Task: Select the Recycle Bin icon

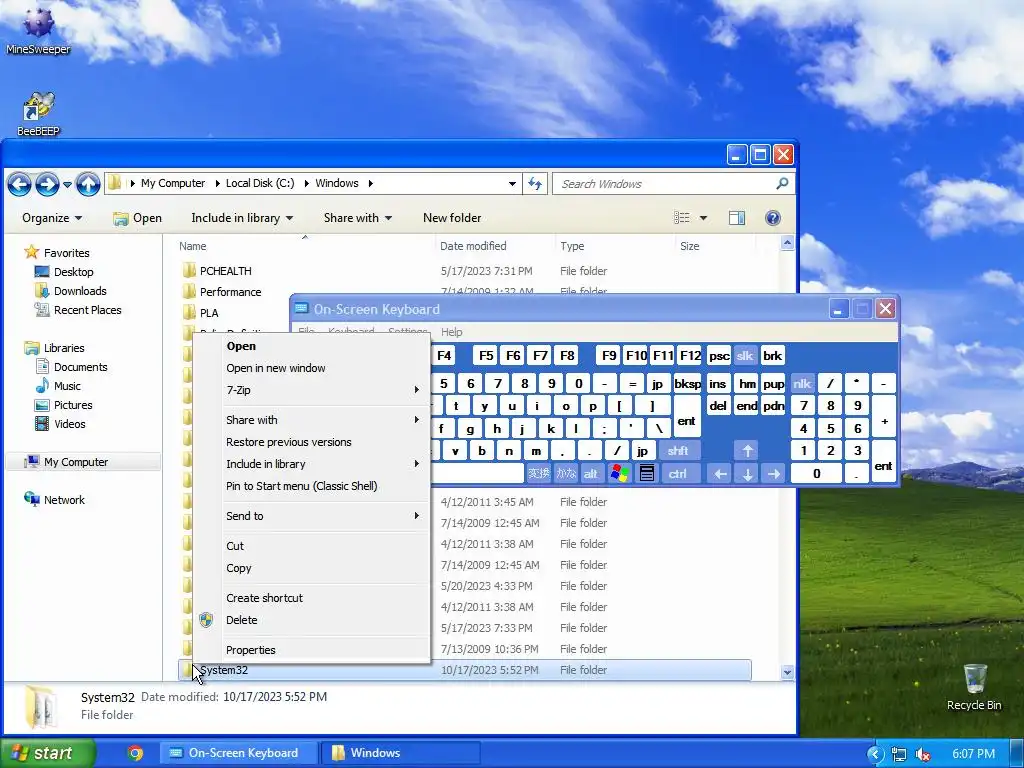Action: click(974, 686)
